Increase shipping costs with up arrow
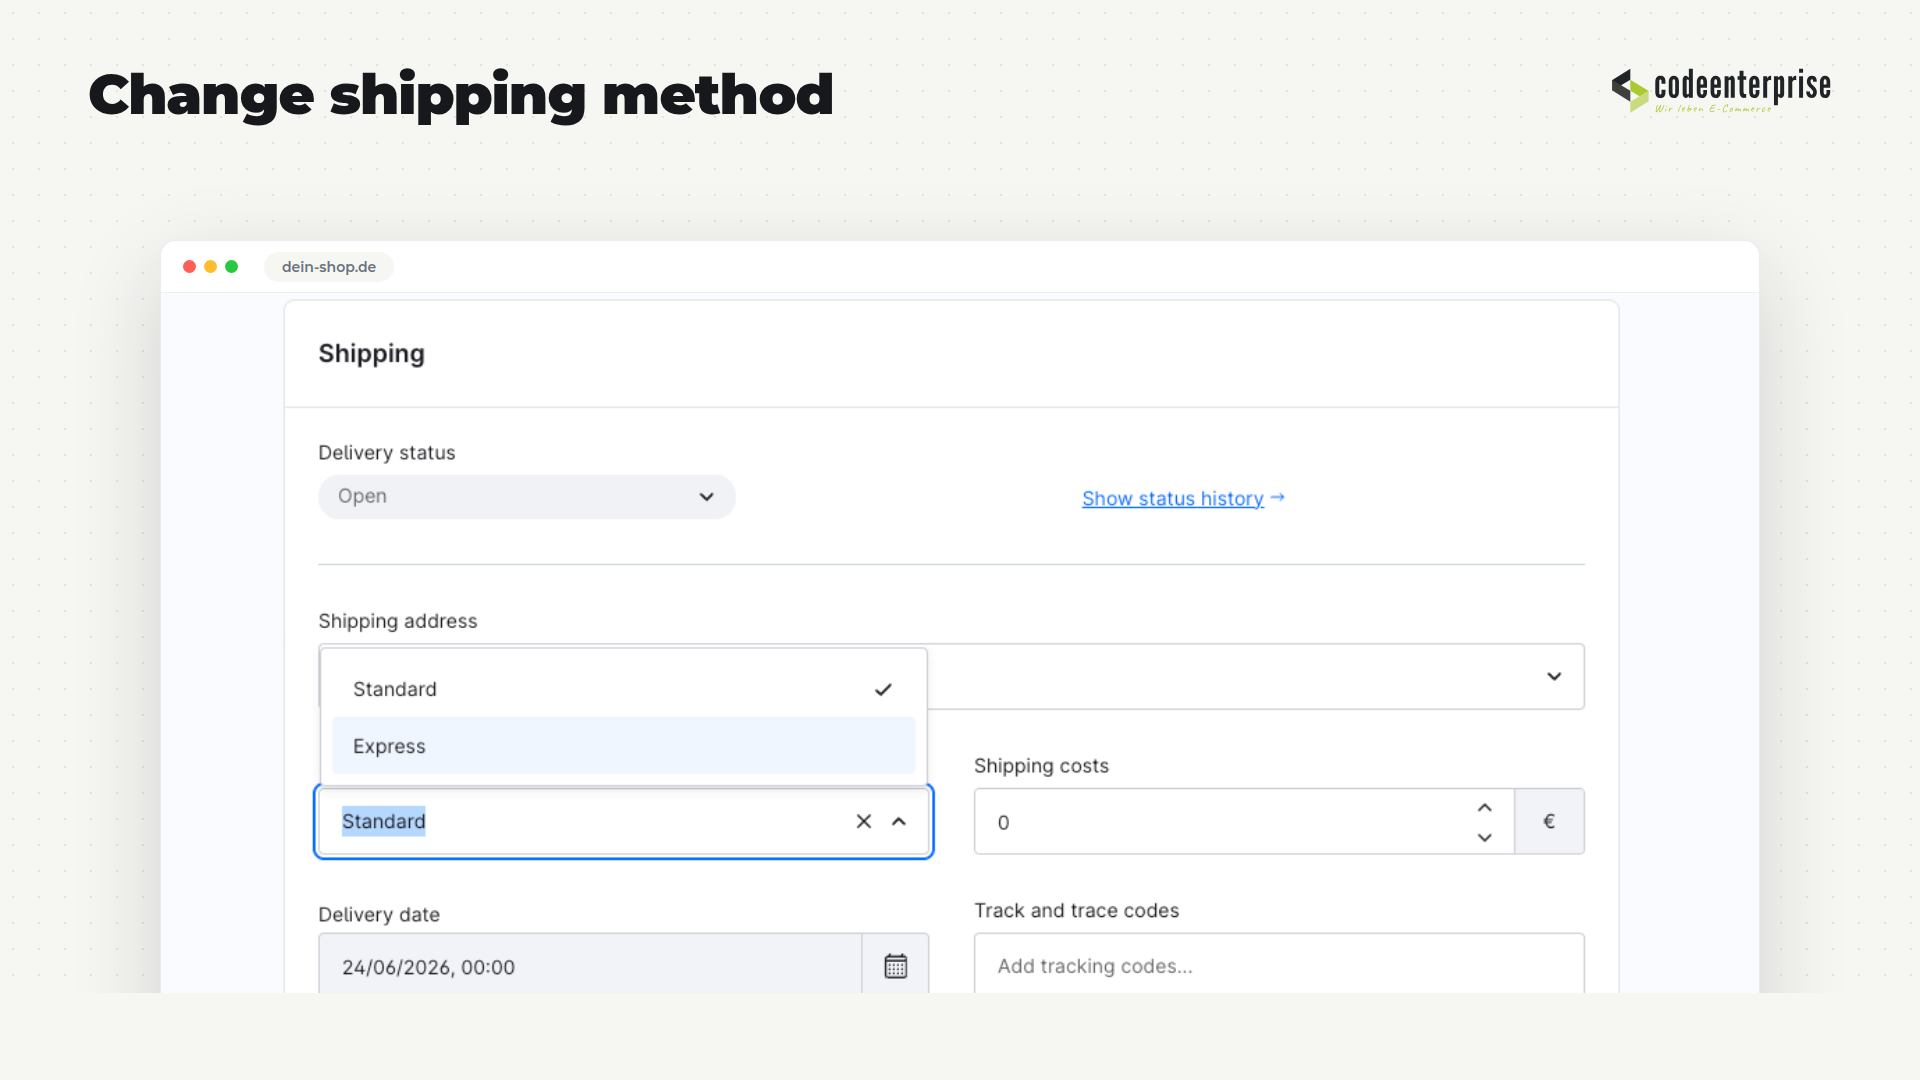Image resolution: width=1920 pixels, height=1080 pixels. pyautogui.click(x=1485, y=807)
